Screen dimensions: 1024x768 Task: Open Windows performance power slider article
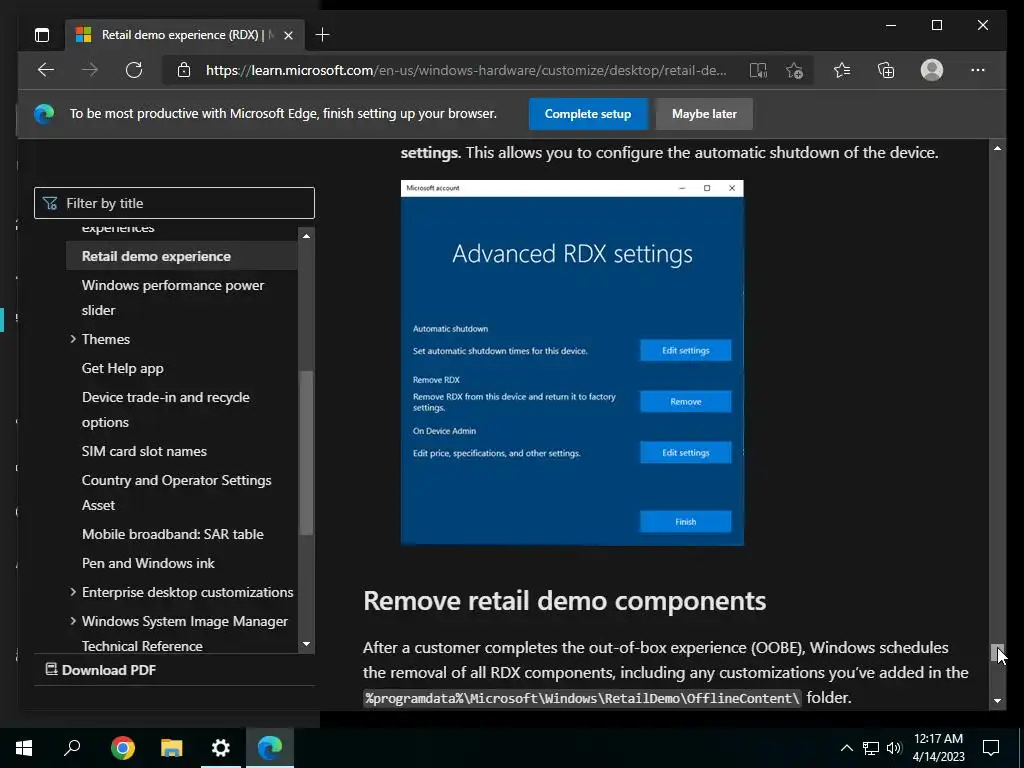[172, 298]
